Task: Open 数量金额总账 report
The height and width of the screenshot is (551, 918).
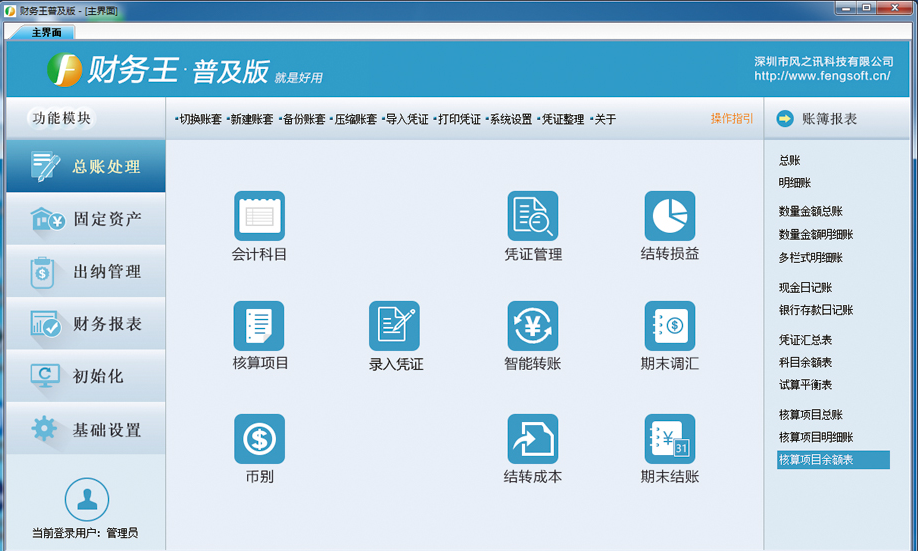Action: point(810,211)
